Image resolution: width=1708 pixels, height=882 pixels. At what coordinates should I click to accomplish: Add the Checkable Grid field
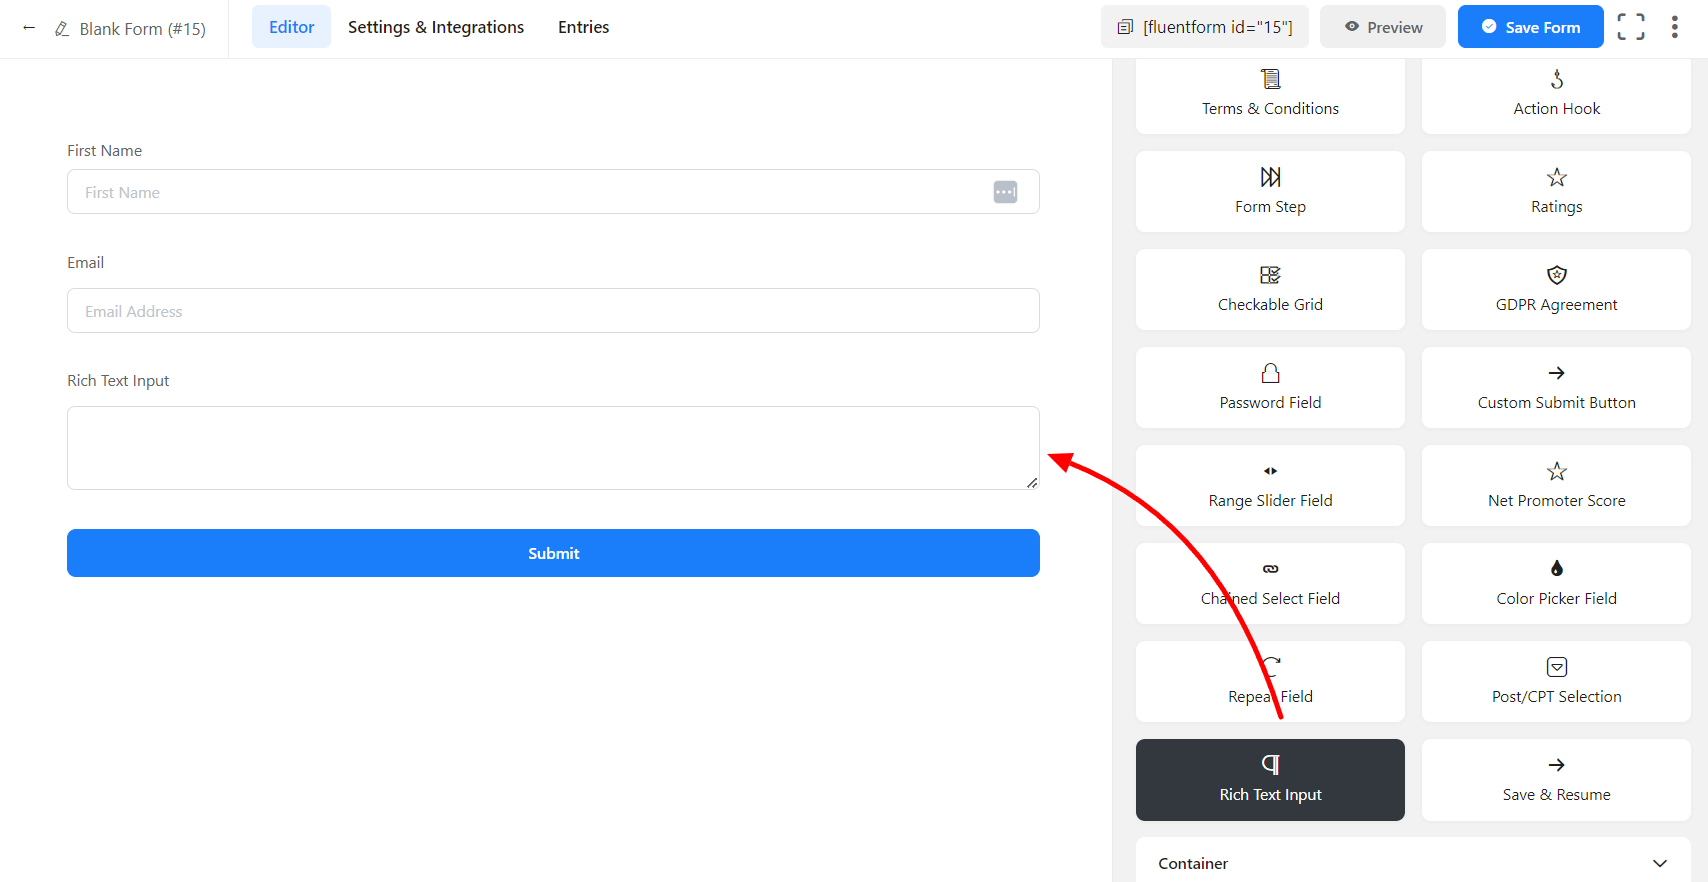1269,289
